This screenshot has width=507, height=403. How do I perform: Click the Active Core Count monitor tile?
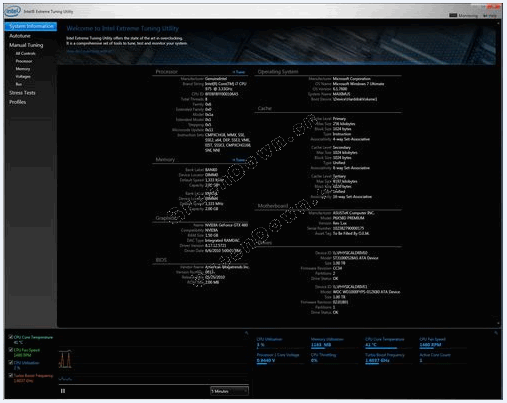pos(442,358)
